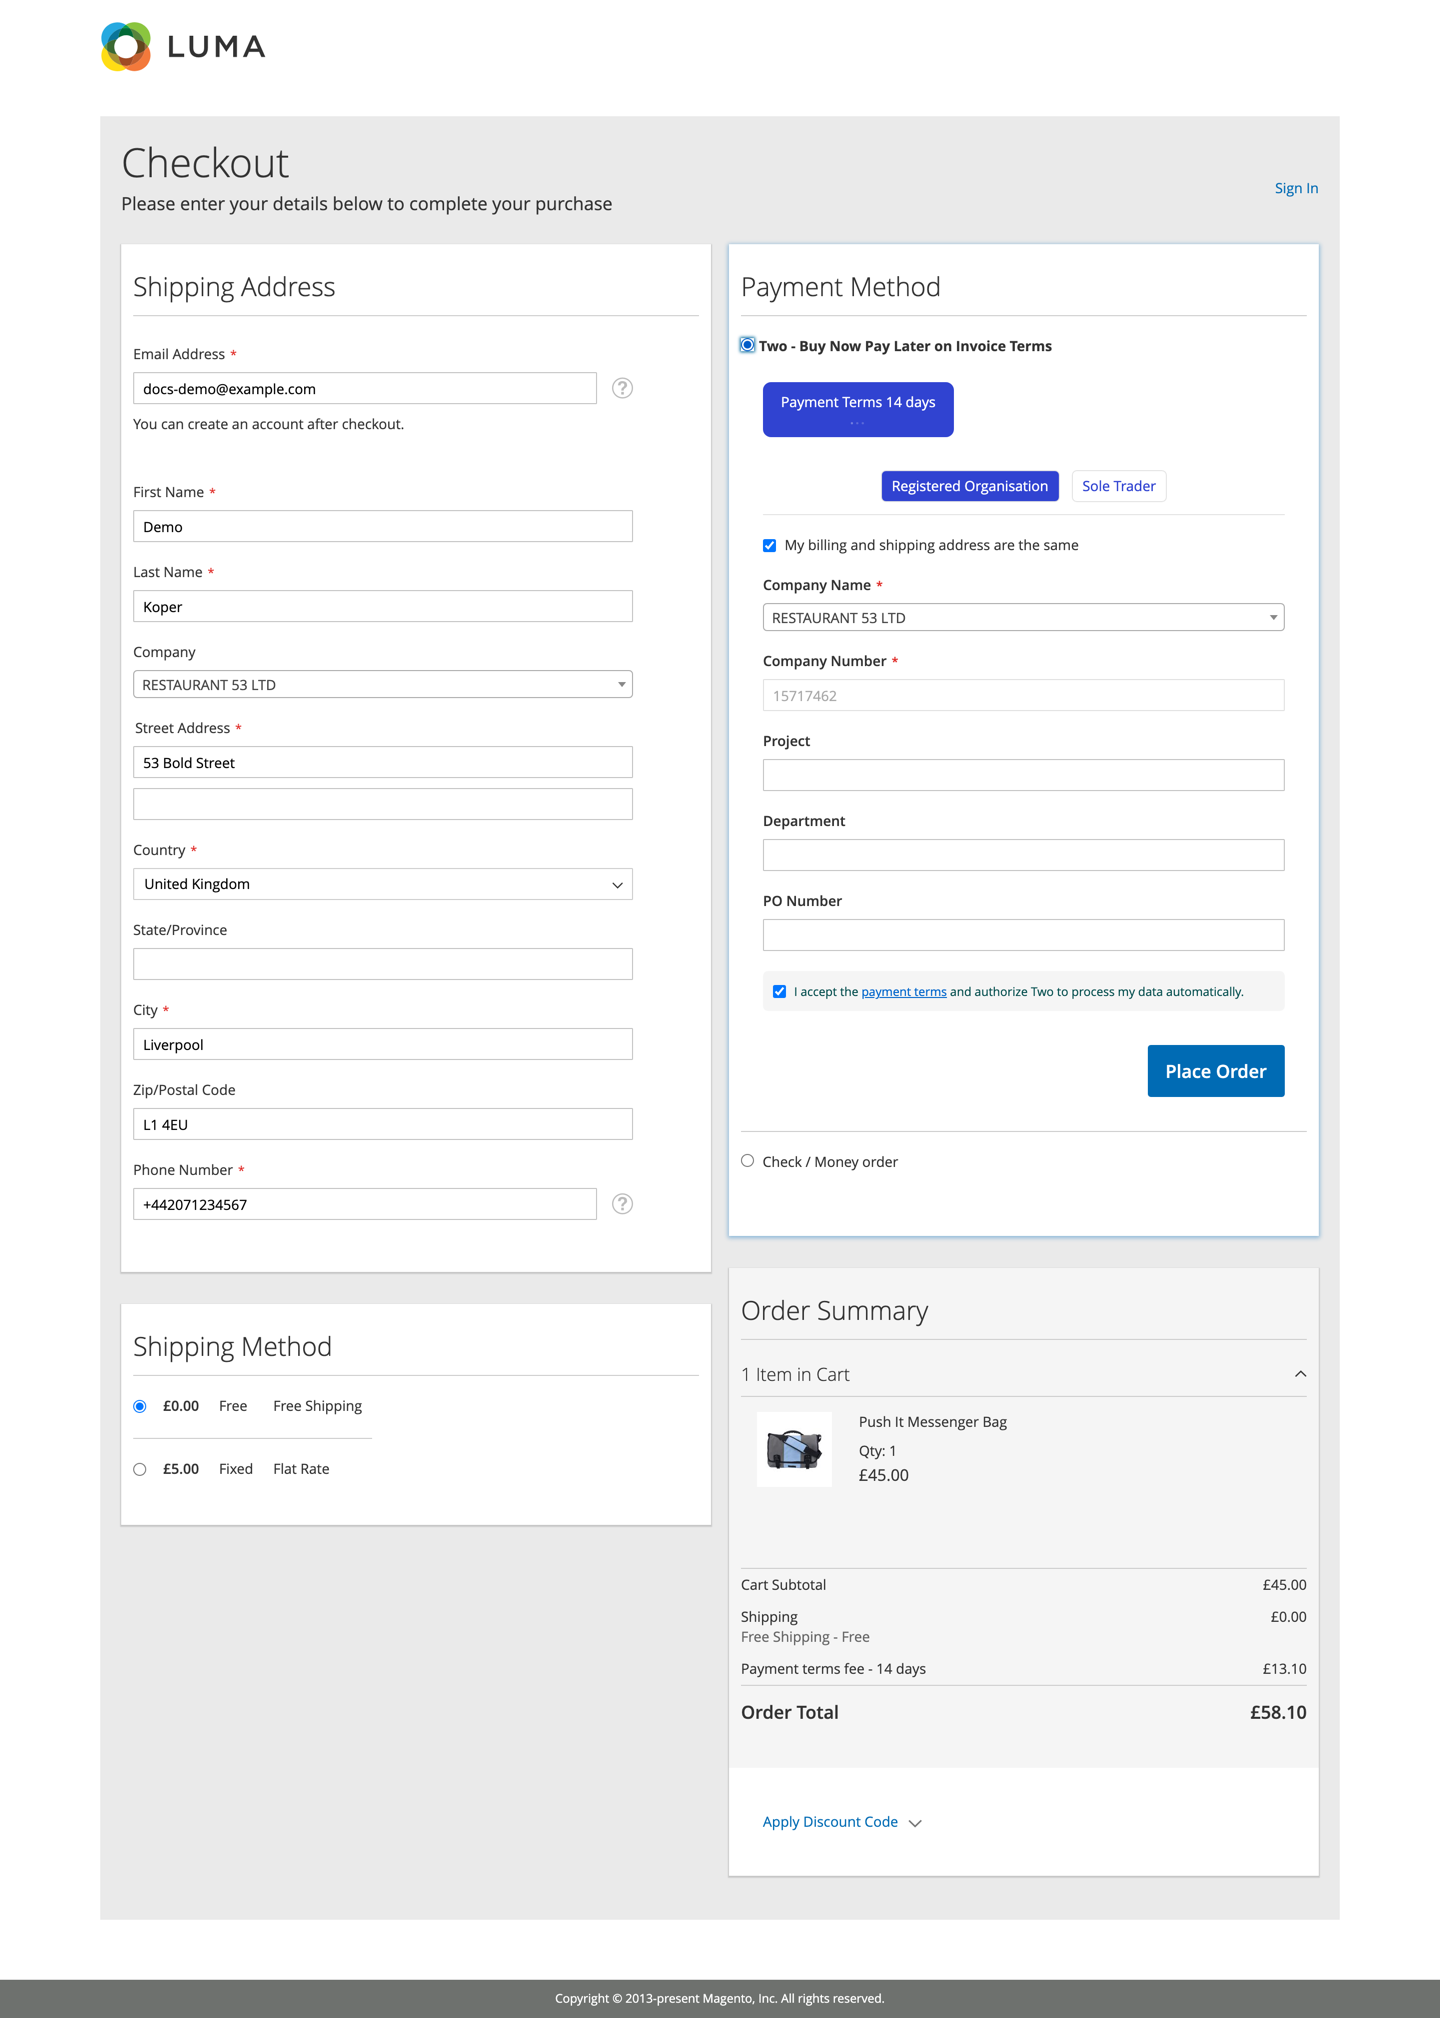Focus the Project field
This screenshot has width=1440, height=2018.
click(1023, 775)
